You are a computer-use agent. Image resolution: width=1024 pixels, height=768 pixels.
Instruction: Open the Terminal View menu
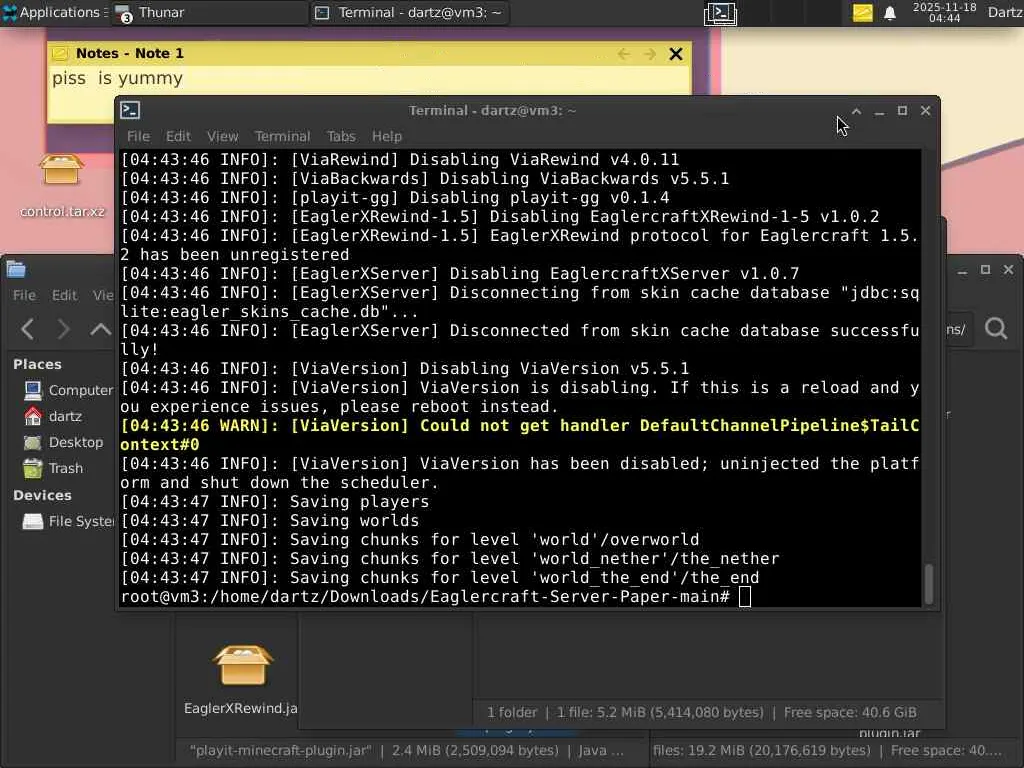[x=223, y=136]
